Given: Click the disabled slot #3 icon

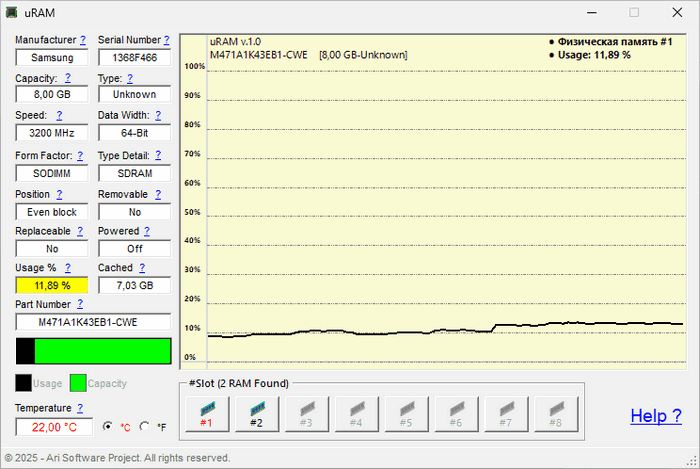Looking at the screenshot, I should coord(306,414).
